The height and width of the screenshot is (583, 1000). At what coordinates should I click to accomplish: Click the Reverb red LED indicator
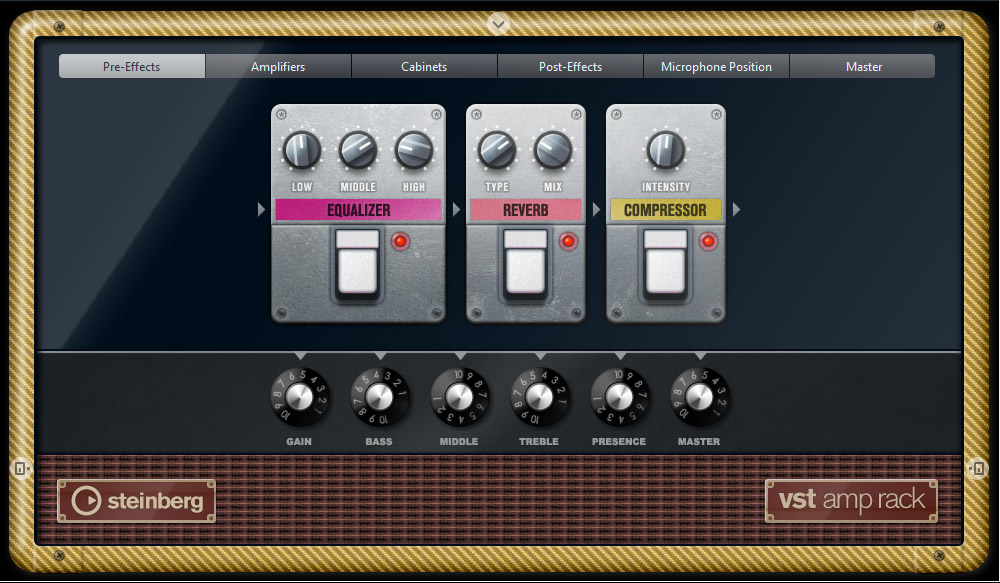coord(568,241)
